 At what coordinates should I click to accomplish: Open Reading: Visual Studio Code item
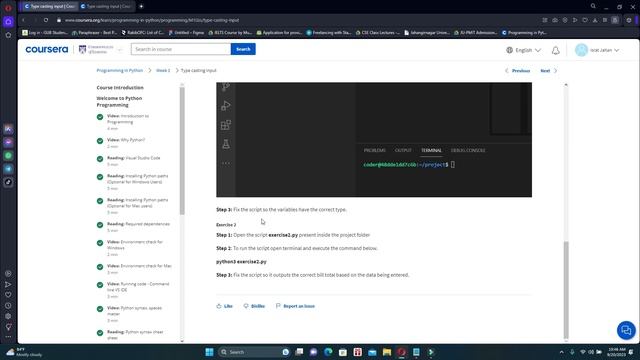133,158
